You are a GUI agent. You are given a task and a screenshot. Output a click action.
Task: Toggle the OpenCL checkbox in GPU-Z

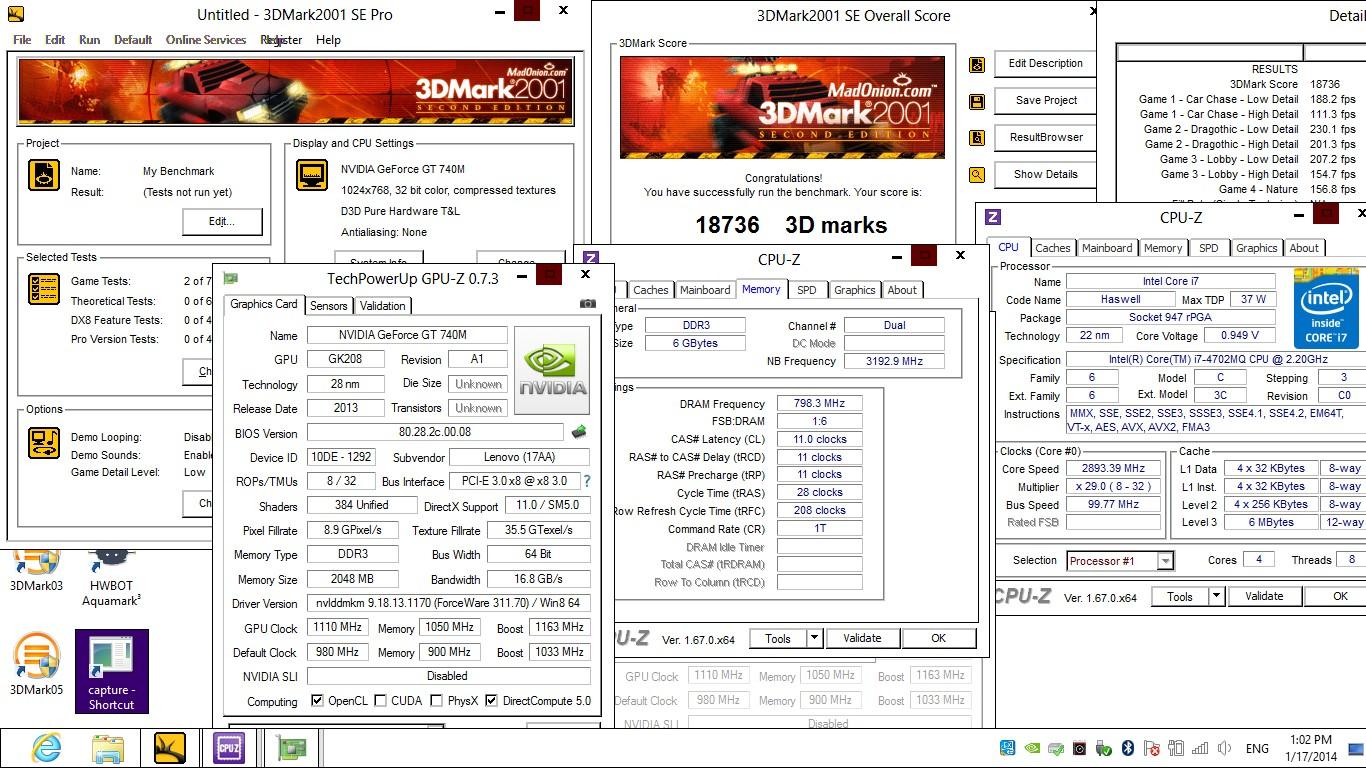[317, 701]
